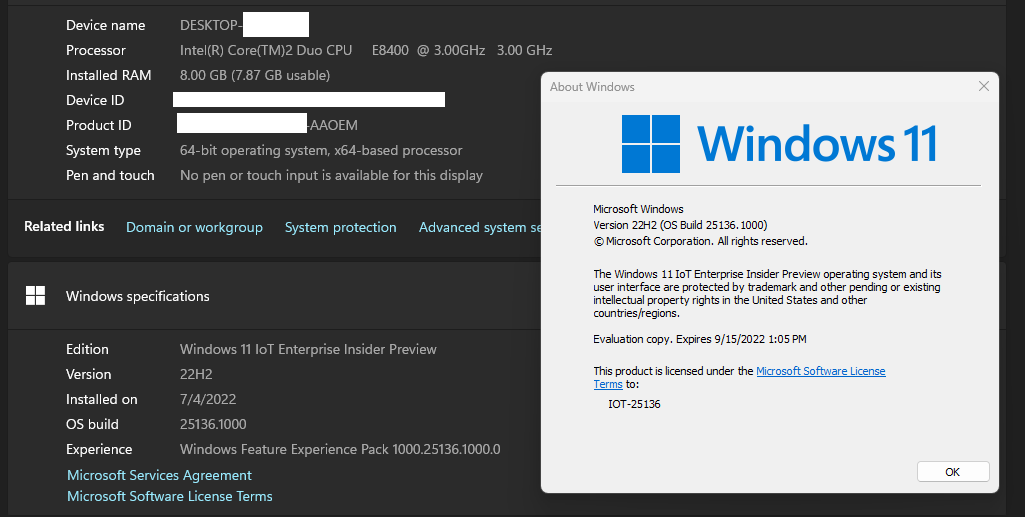Select the Experience value Feature Experience Pack
The width and height of the screenshot is (1025, 517).
tap(340, 449)
